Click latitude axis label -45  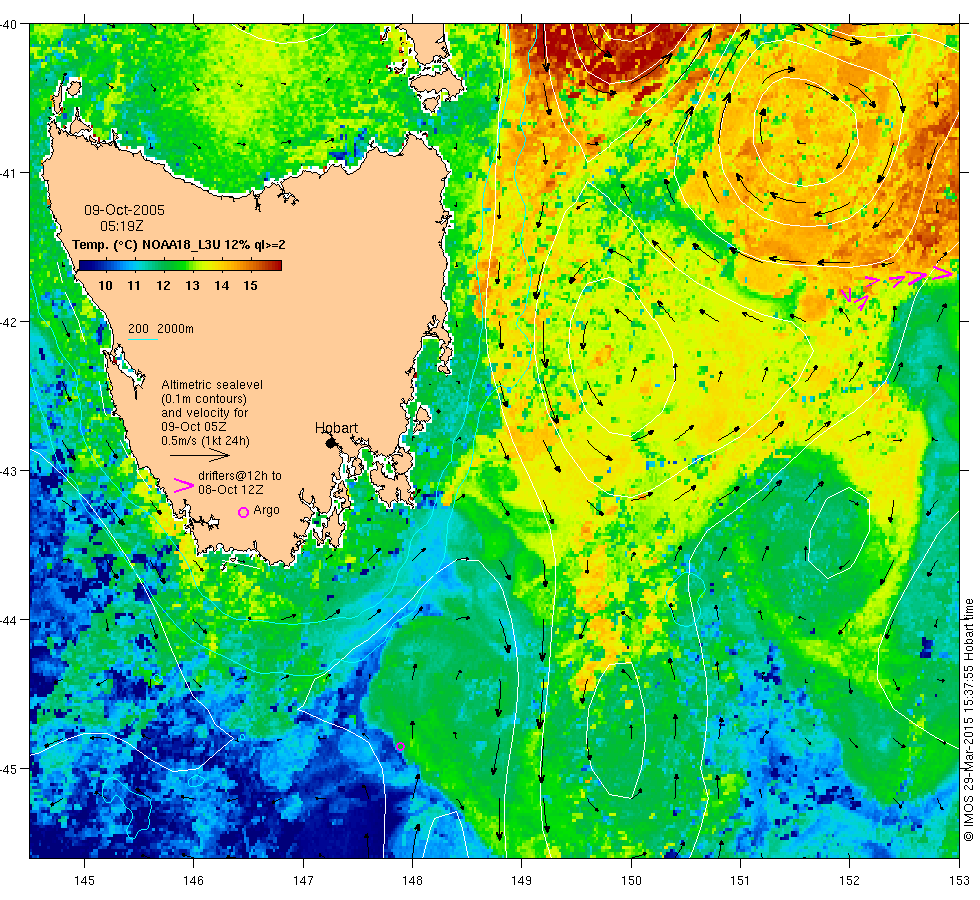pos(9,768)
